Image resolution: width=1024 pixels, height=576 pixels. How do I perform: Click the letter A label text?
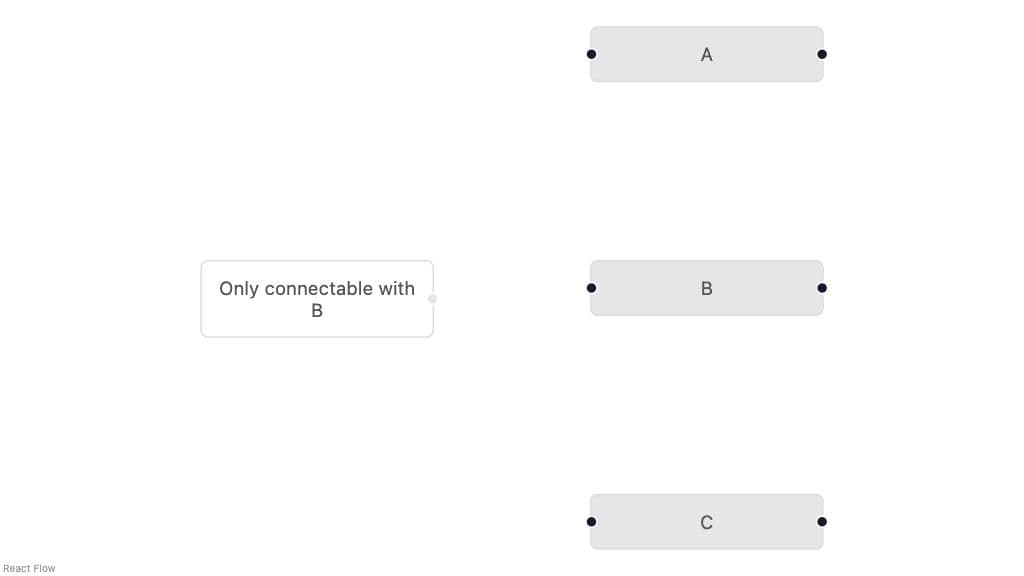[x=707, y=55]
